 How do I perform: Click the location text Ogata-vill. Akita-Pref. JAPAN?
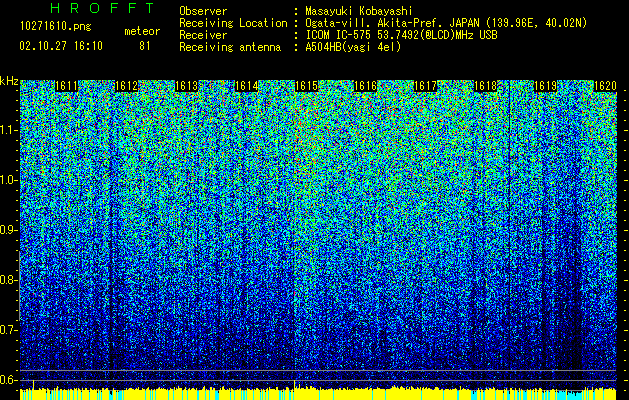click(392, 23)
